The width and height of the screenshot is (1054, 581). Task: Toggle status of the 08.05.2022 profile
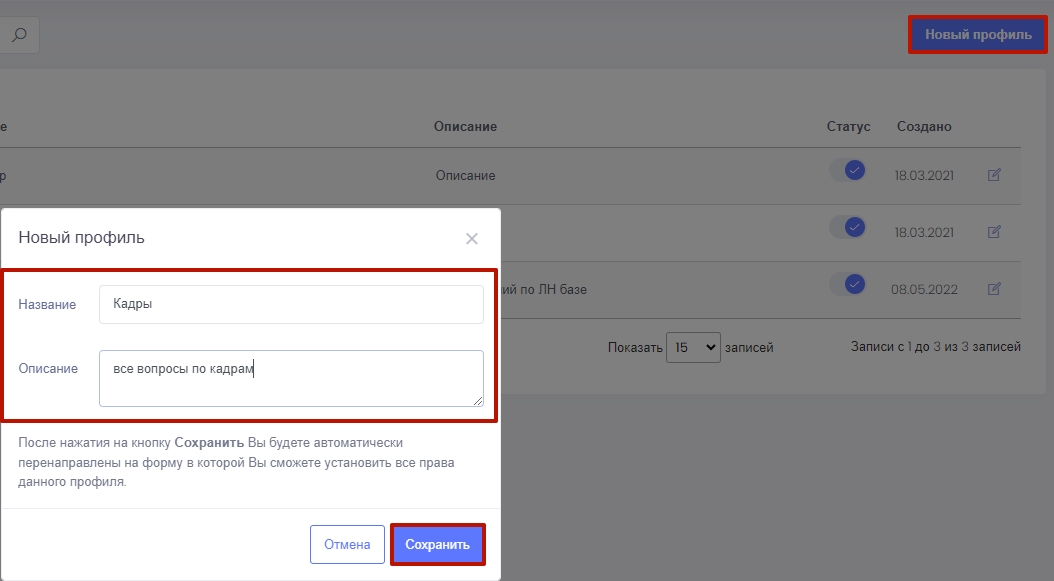847,285
